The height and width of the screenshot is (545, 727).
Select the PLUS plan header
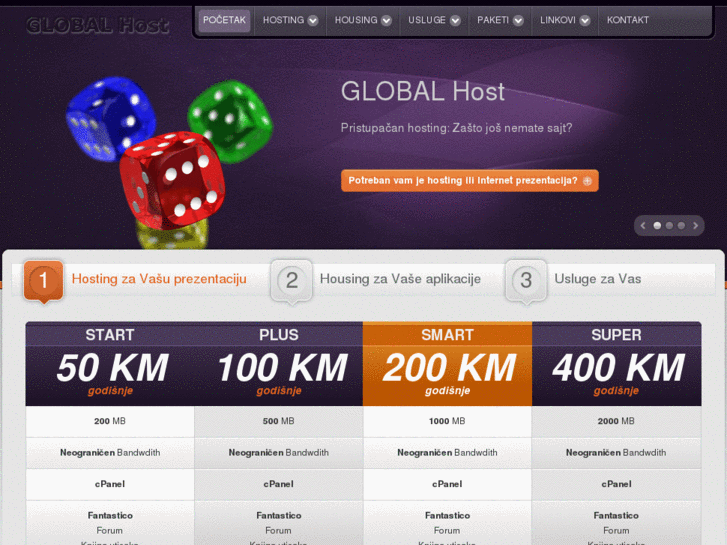(279, 334)
